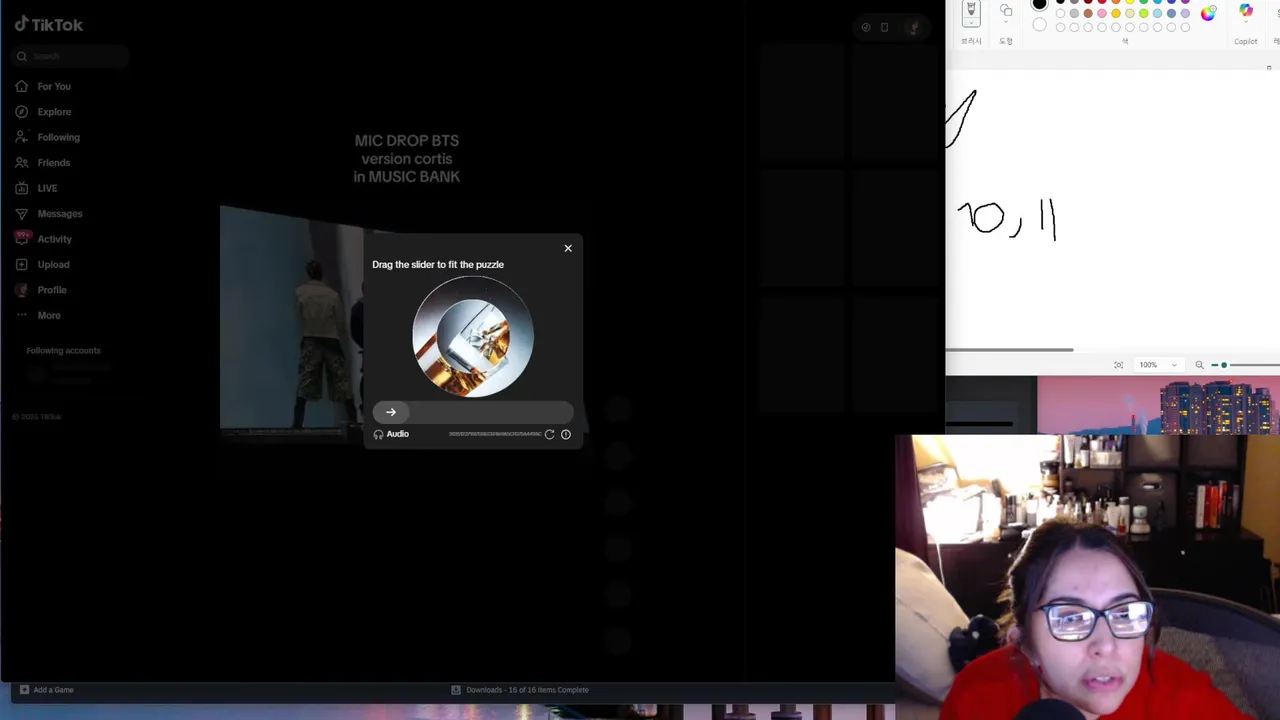Expand the More menu in sidebar
Image resolution: width=1280 pixels, height=720 pixels.
tap(38, 315)
